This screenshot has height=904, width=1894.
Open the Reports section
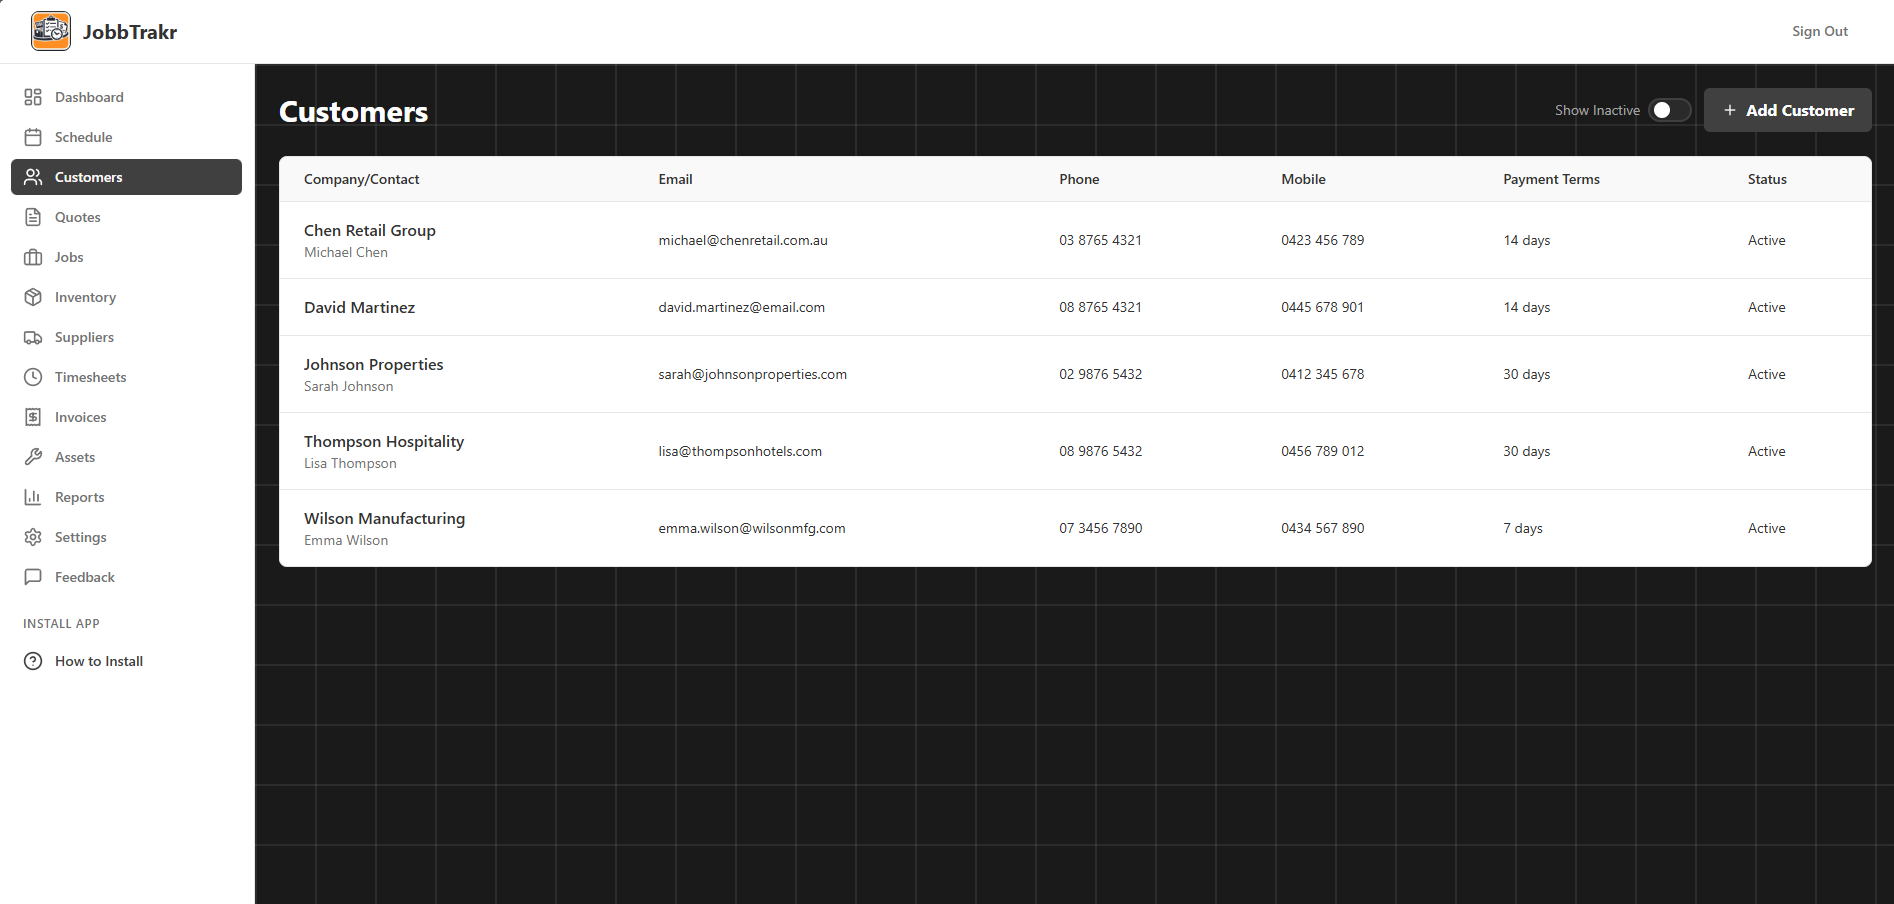(79, 497)
